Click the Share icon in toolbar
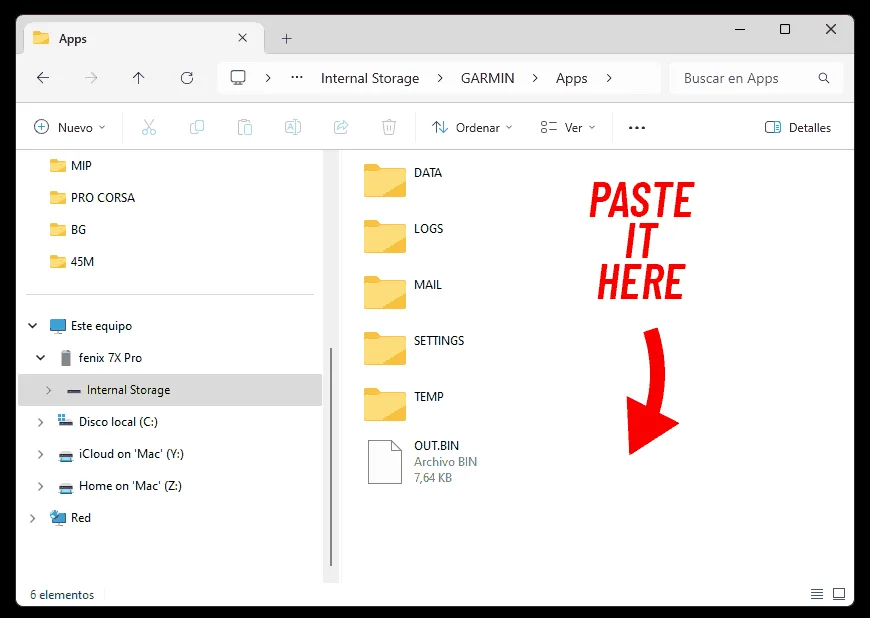Screen dimensions: 870x618 click(x=341, y=127)
